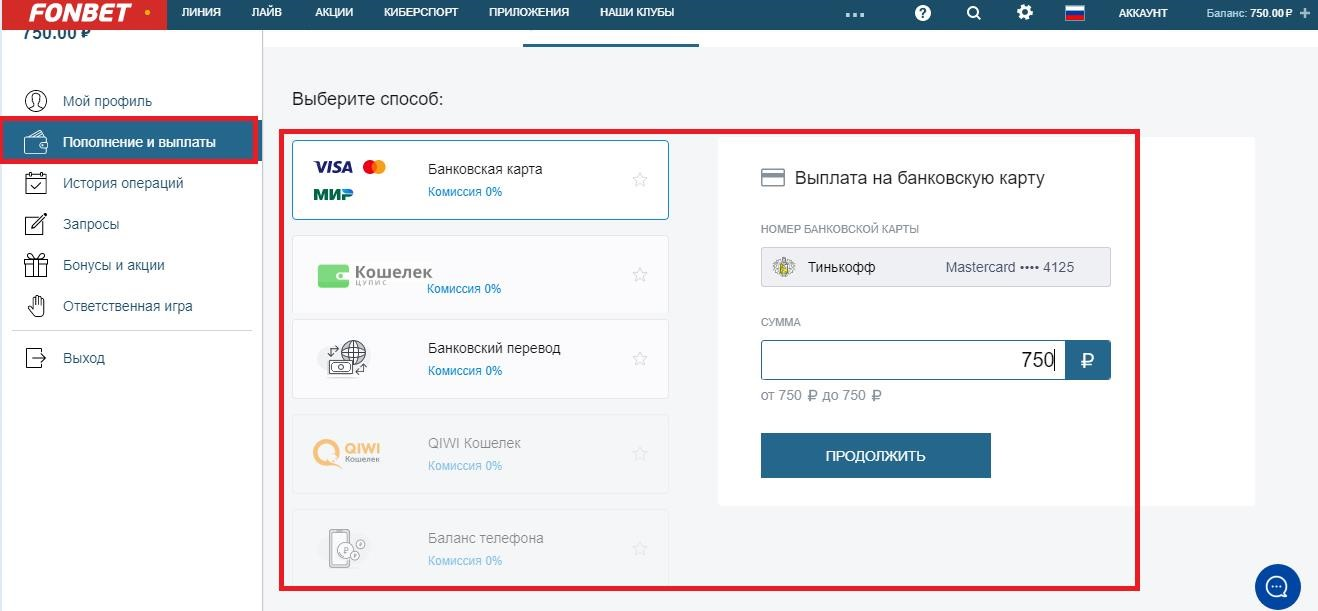Open the Тинькофф Mastercard card selector
Screen dimensions: 1318x611
click(x=935, y=267)
